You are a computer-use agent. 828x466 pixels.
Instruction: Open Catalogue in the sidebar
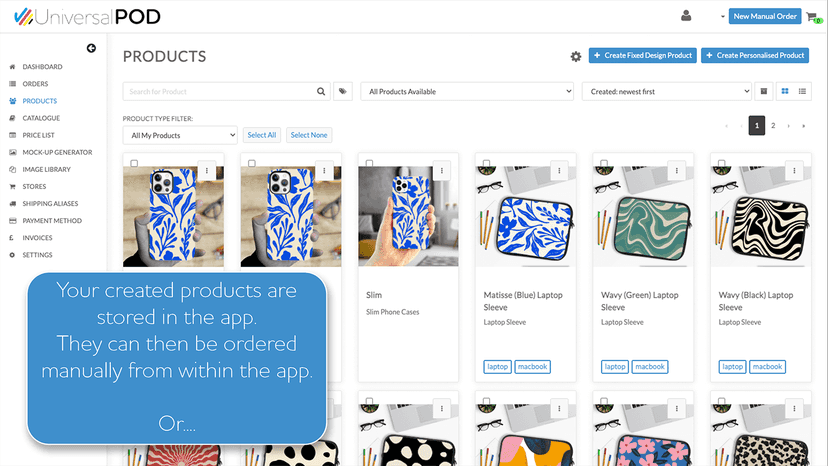[x=41, y=118]
